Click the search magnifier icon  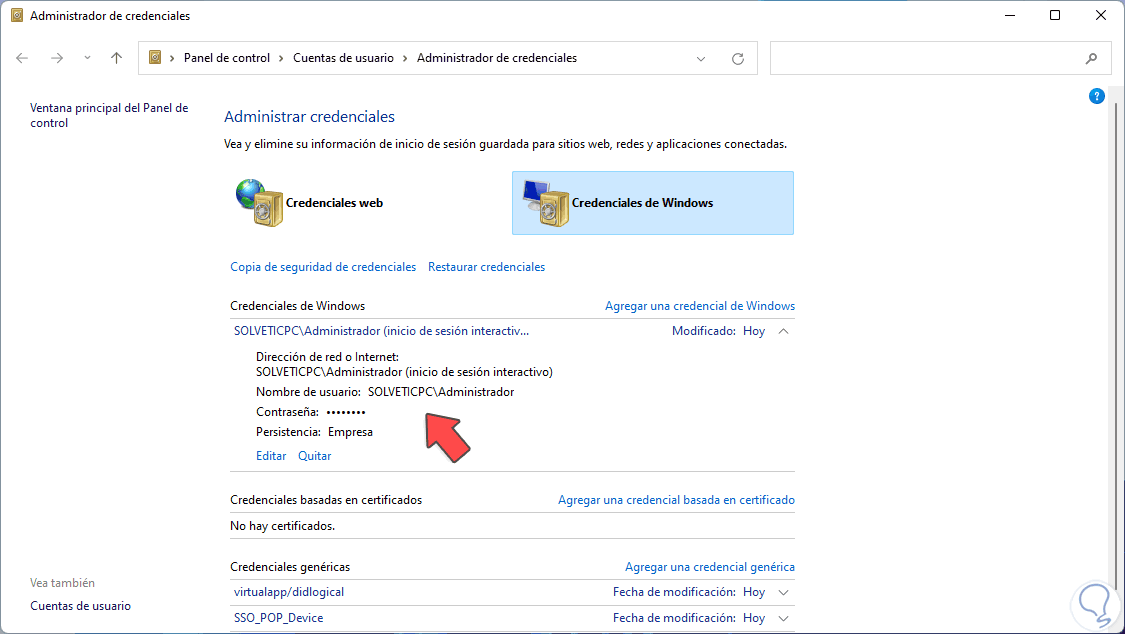[1091, 59]
